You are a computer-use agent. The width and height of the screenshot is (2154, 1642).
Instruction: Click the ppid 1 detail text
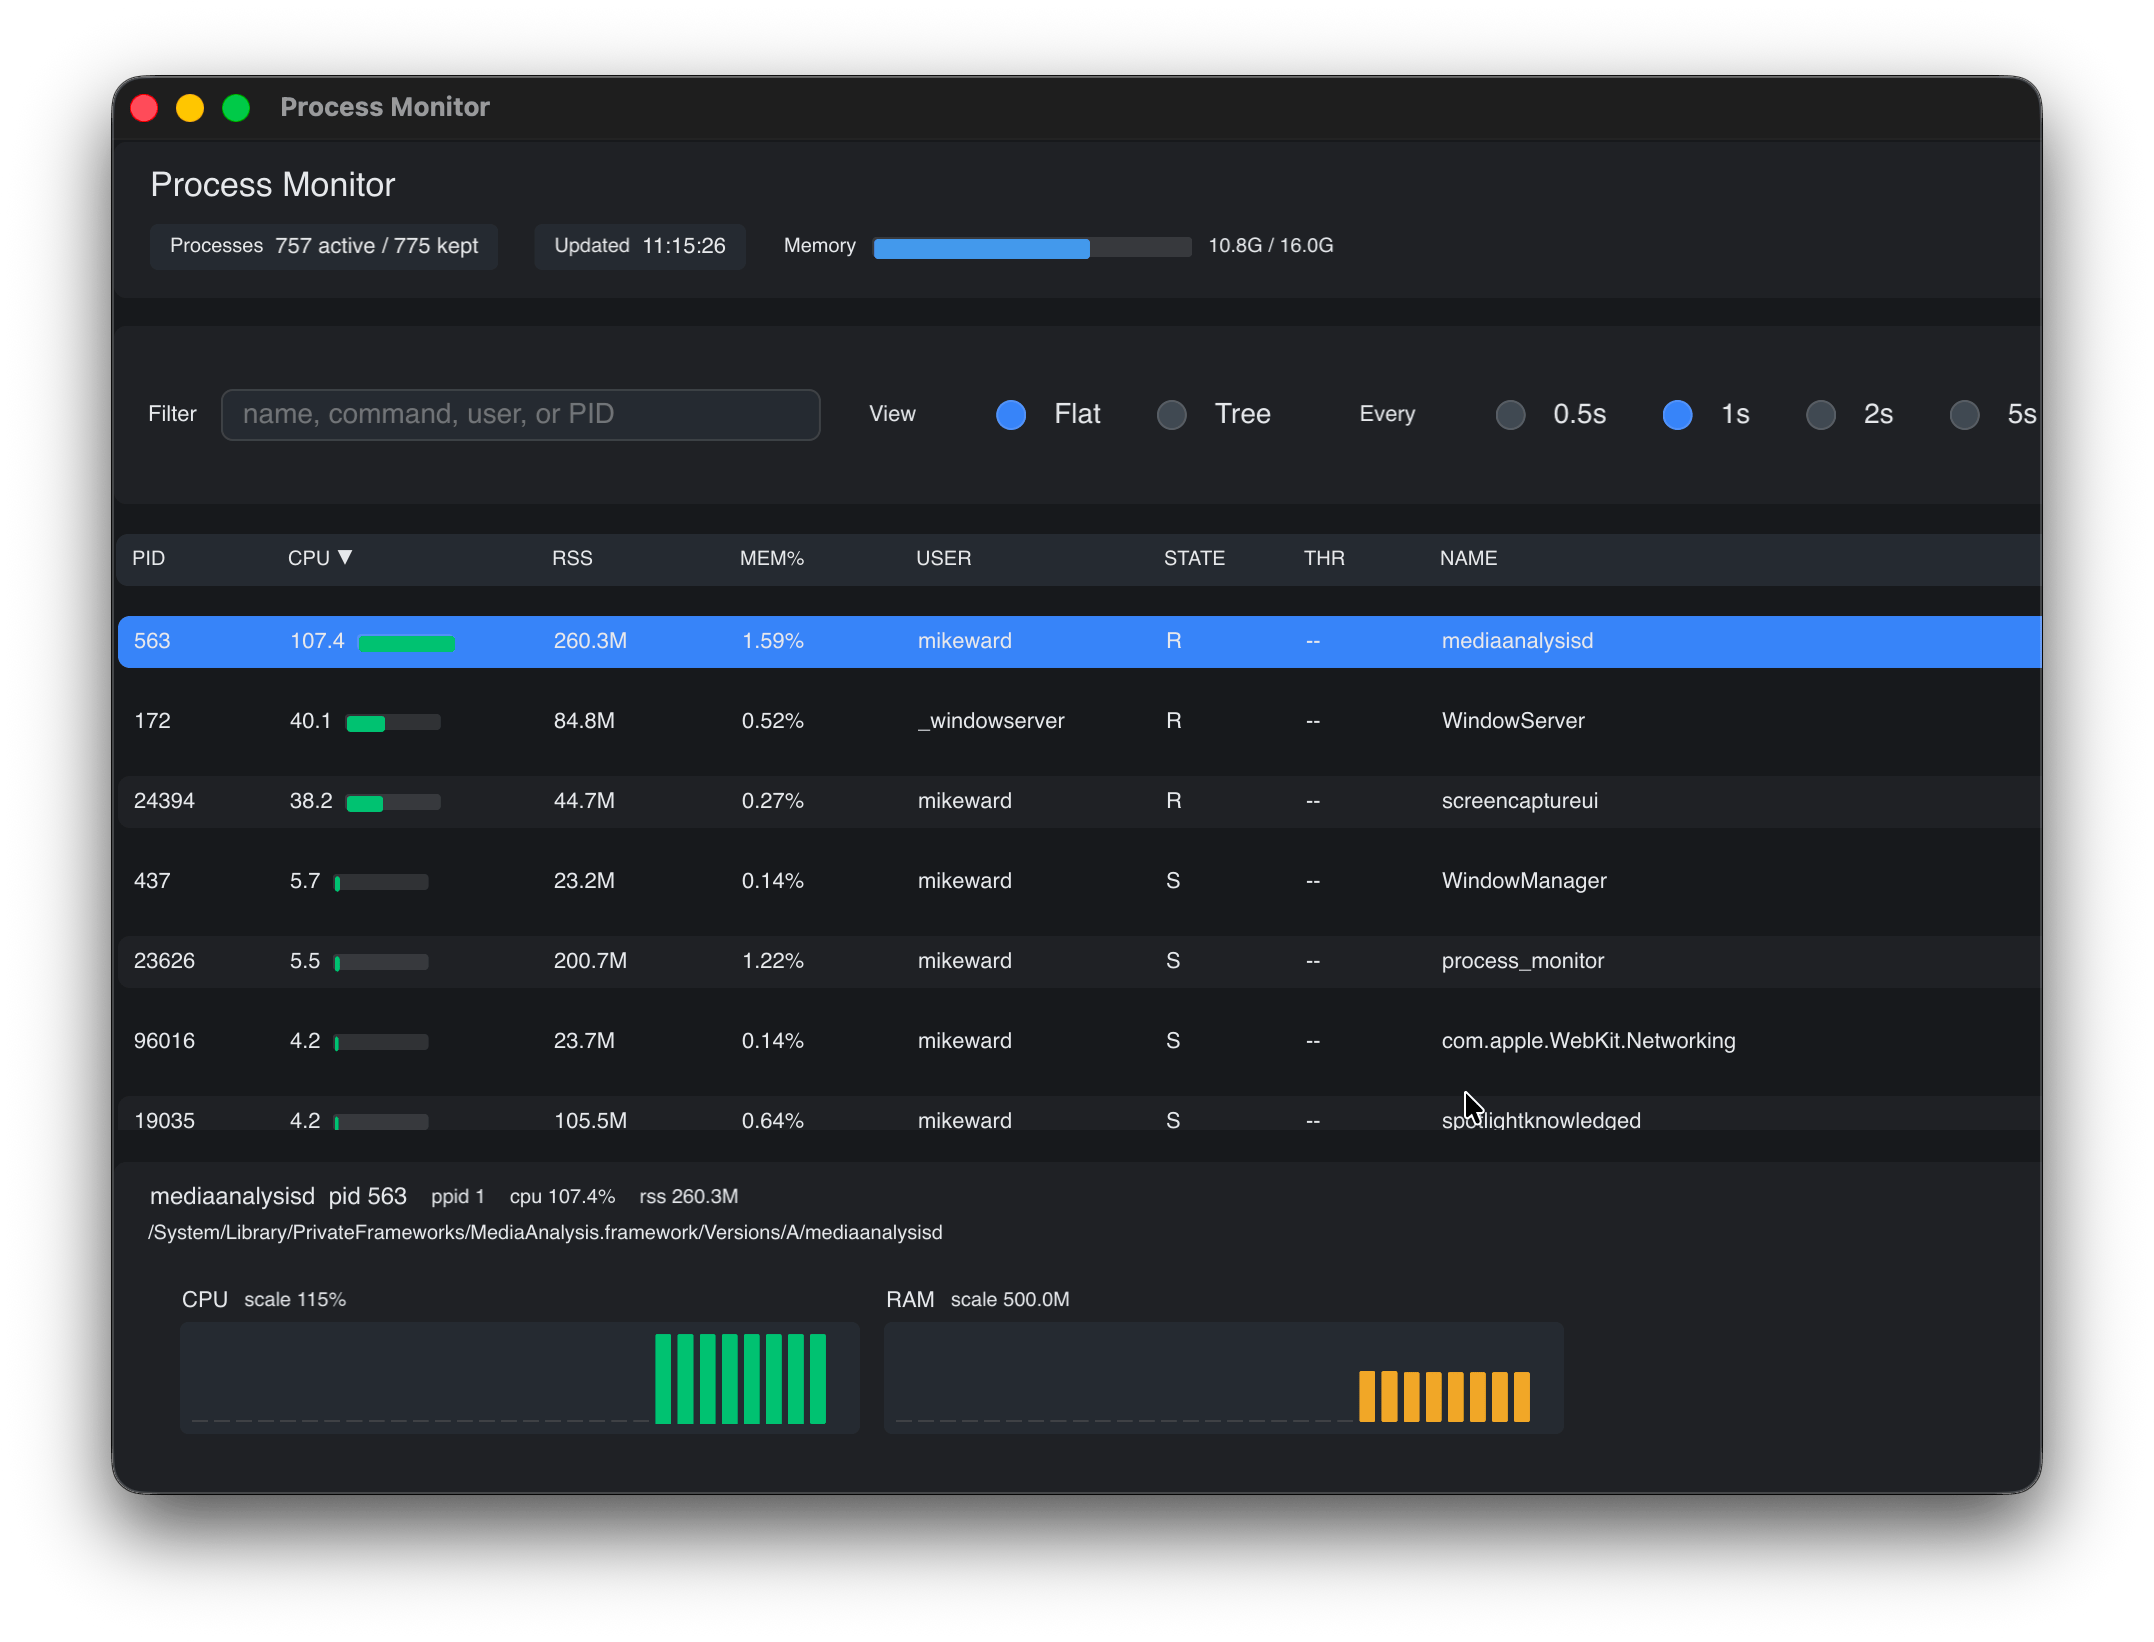tap(458, 1196)
